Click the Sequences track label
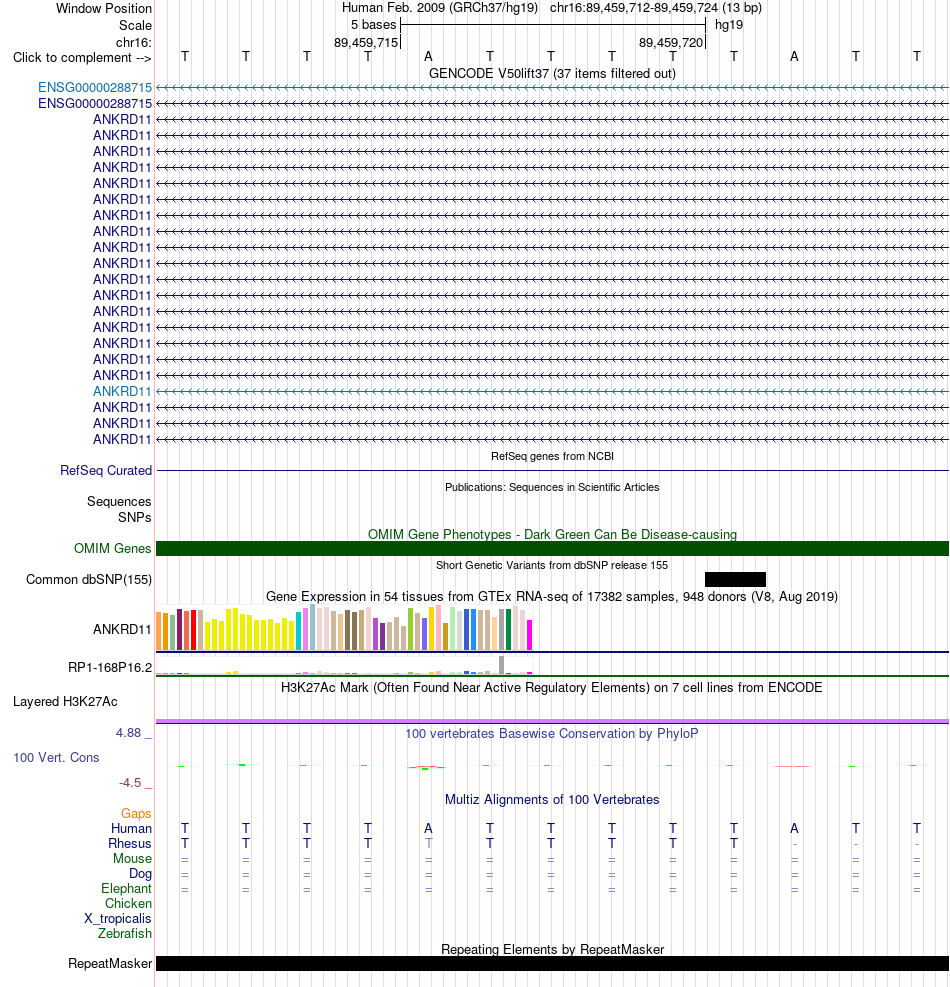Screen dimensions: 950x987 coord(119,502)
